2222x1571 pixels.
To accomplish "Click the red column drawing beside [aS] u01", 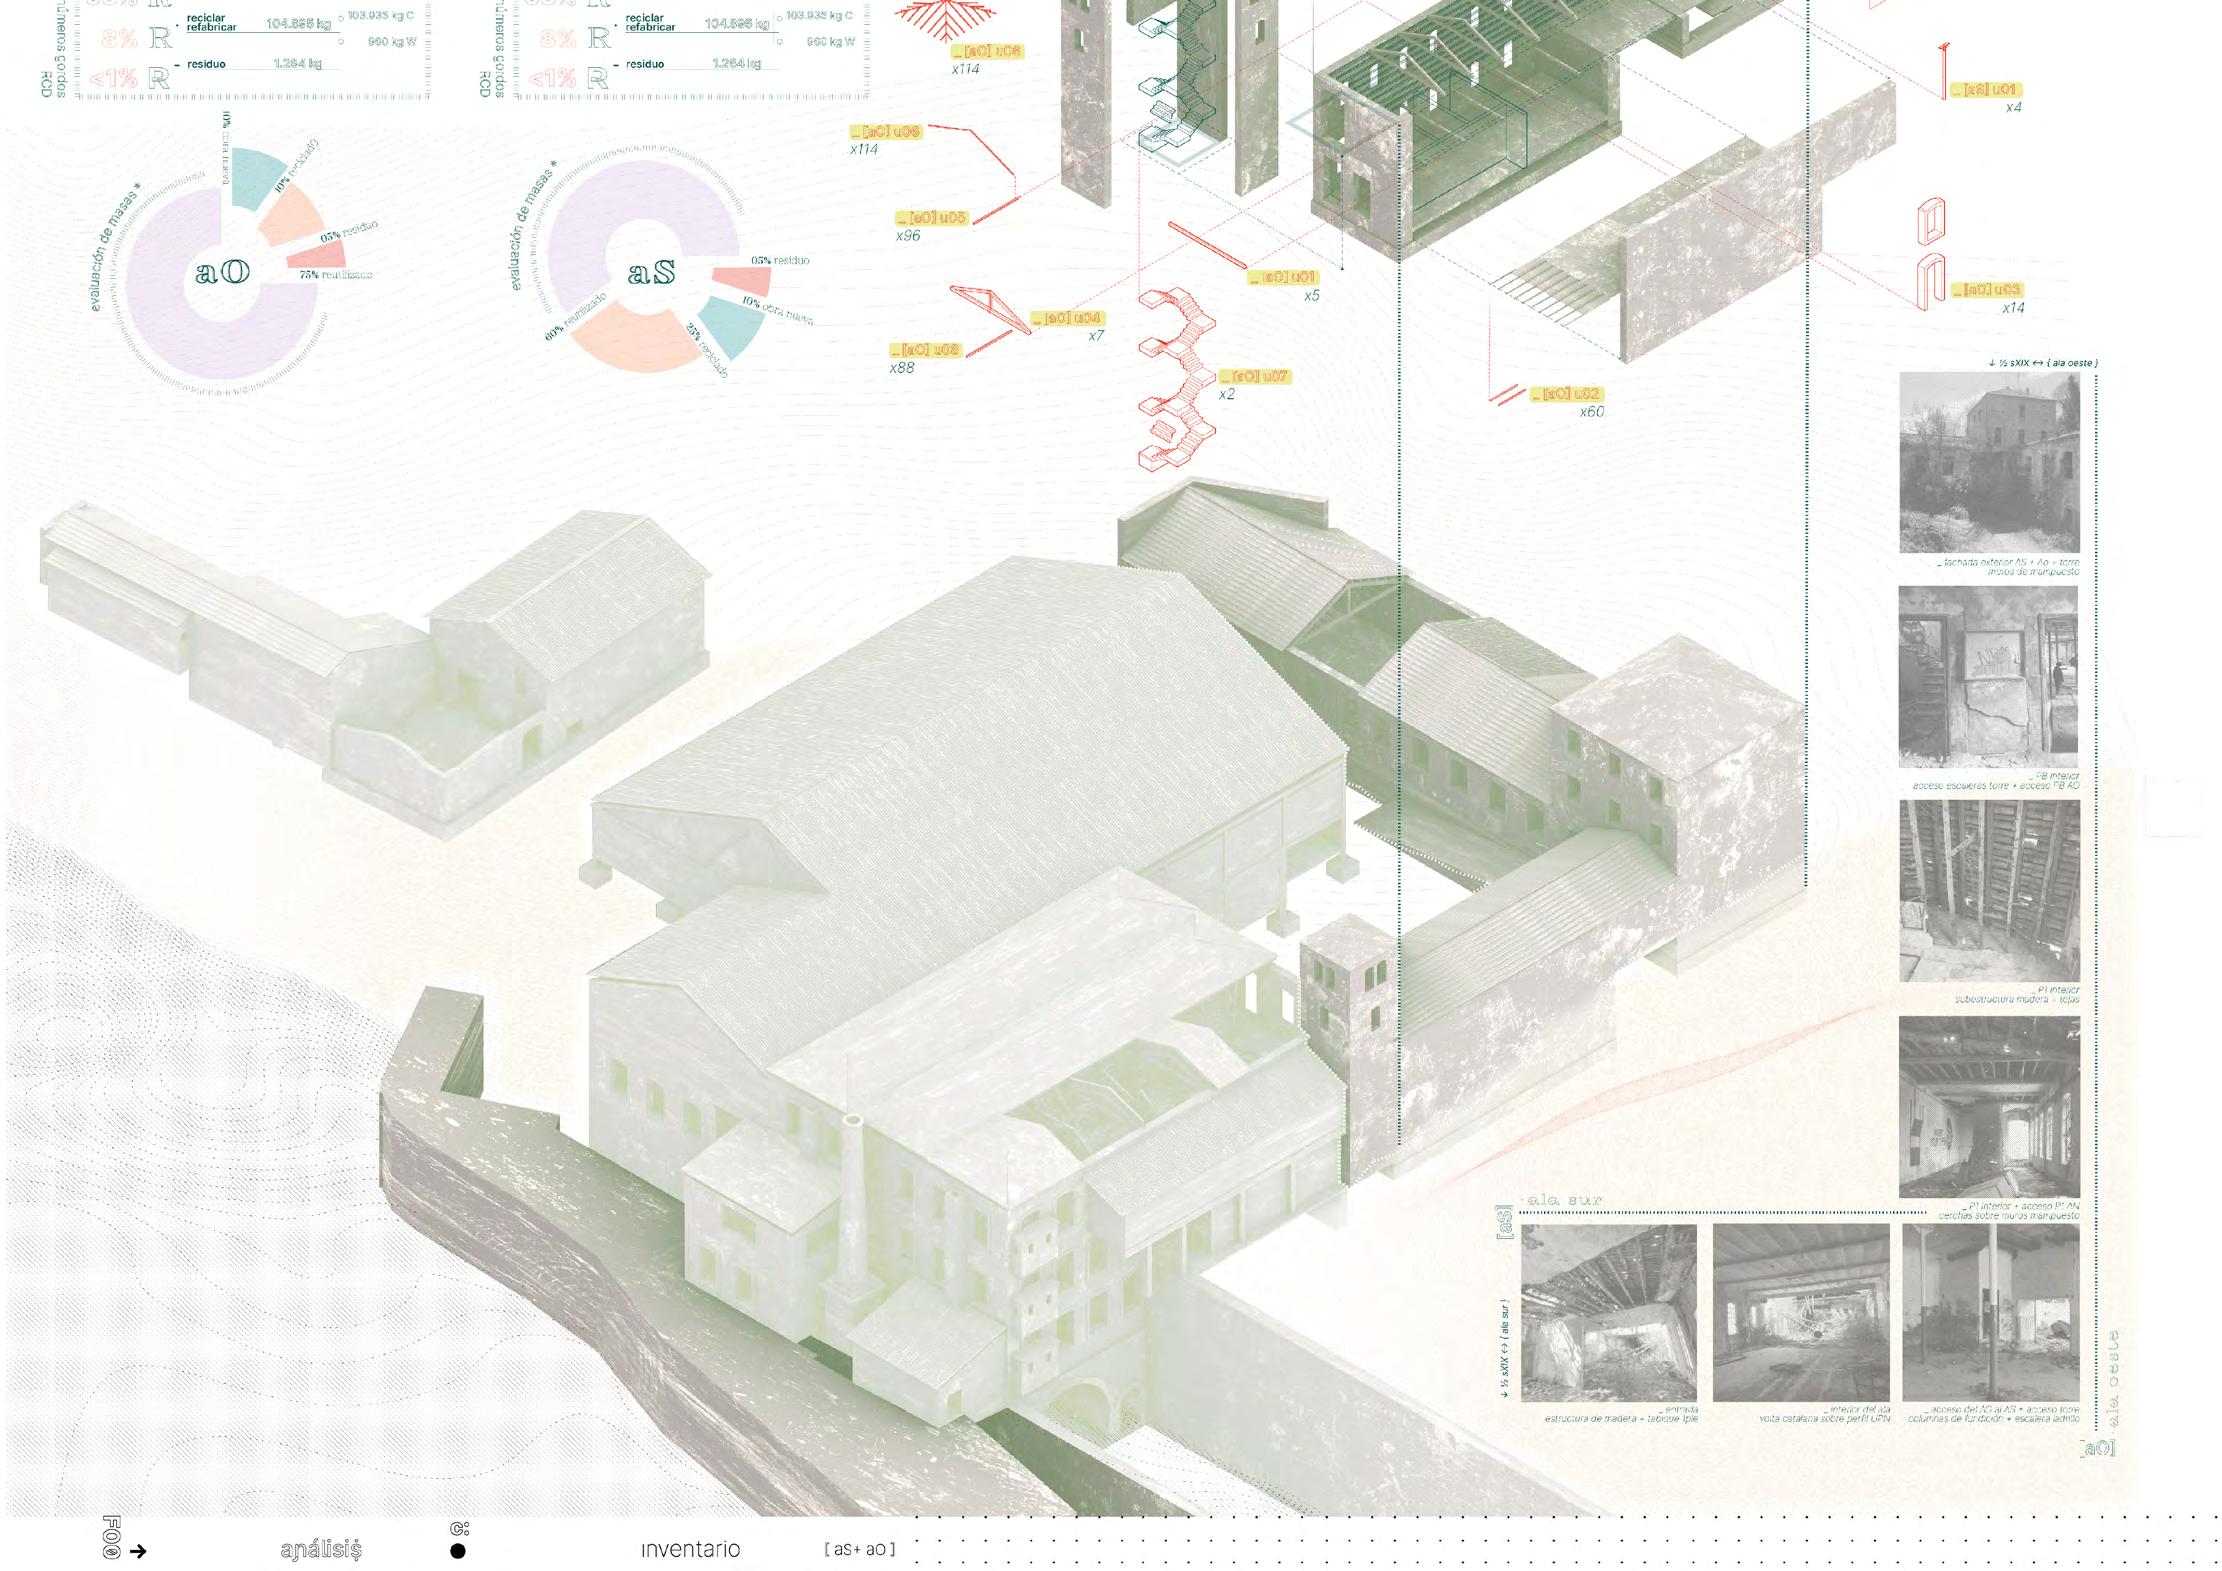I will [1943, 70].
